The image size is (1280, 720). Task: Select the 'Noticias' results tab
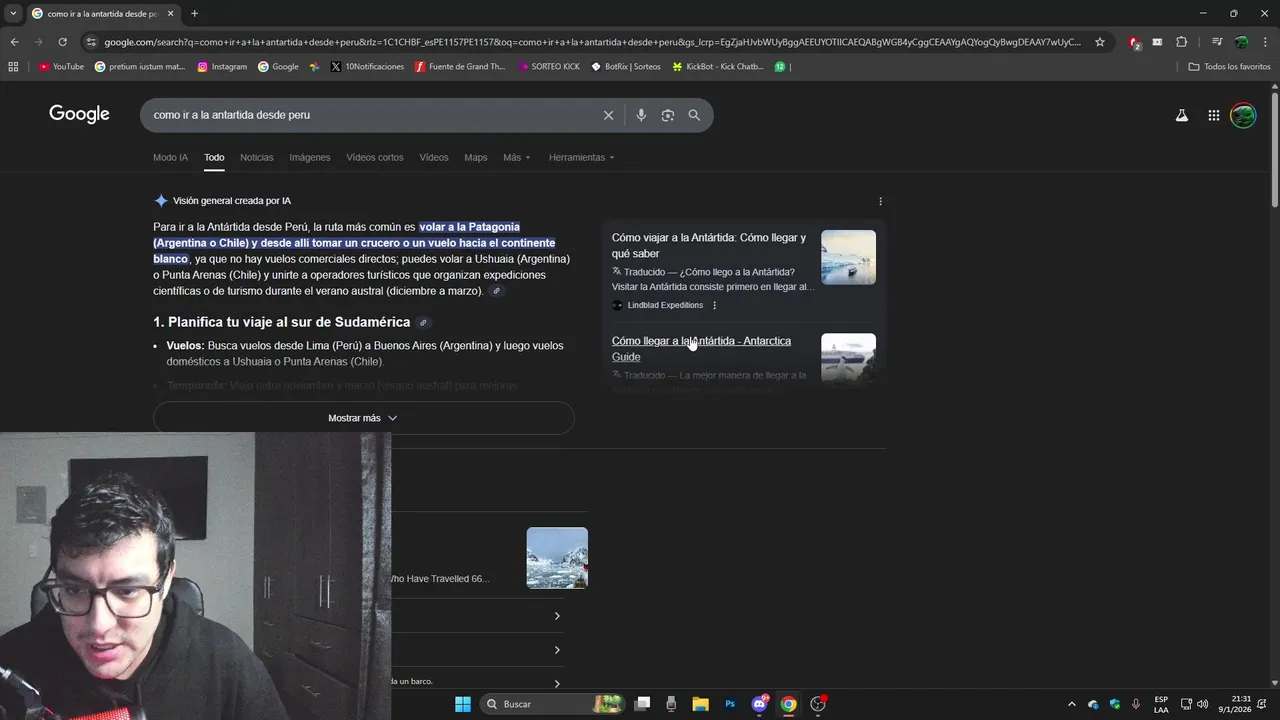point(256,157)
